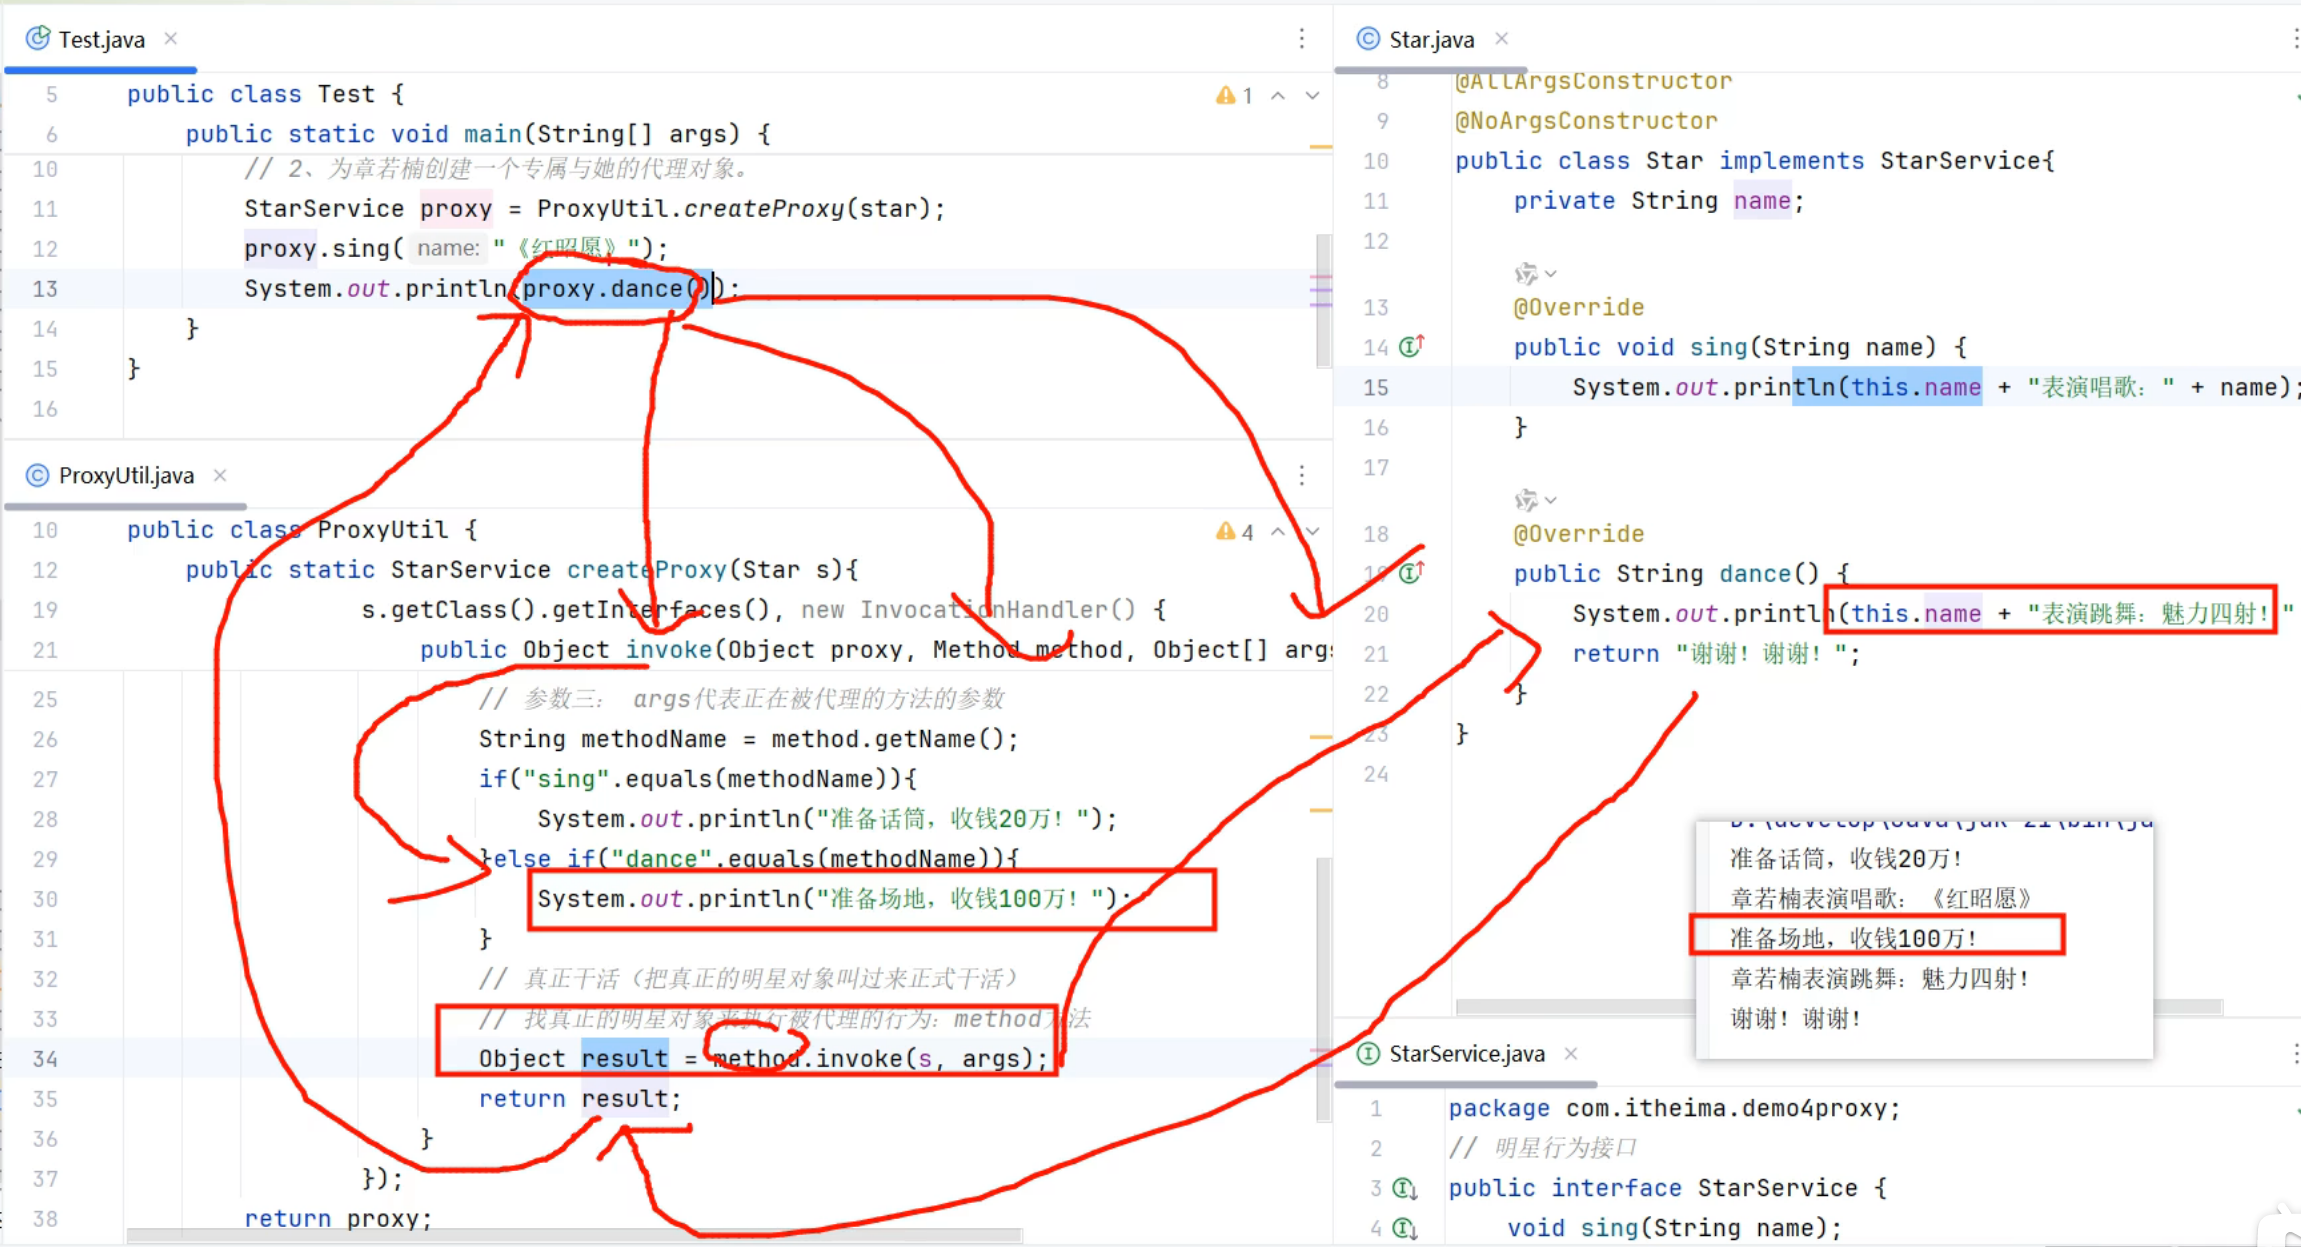This screenshot has height=1247, width=2301.
Task: Click 'void sing(String name)' in StarService.java
Action: tap(1674, 1228)
